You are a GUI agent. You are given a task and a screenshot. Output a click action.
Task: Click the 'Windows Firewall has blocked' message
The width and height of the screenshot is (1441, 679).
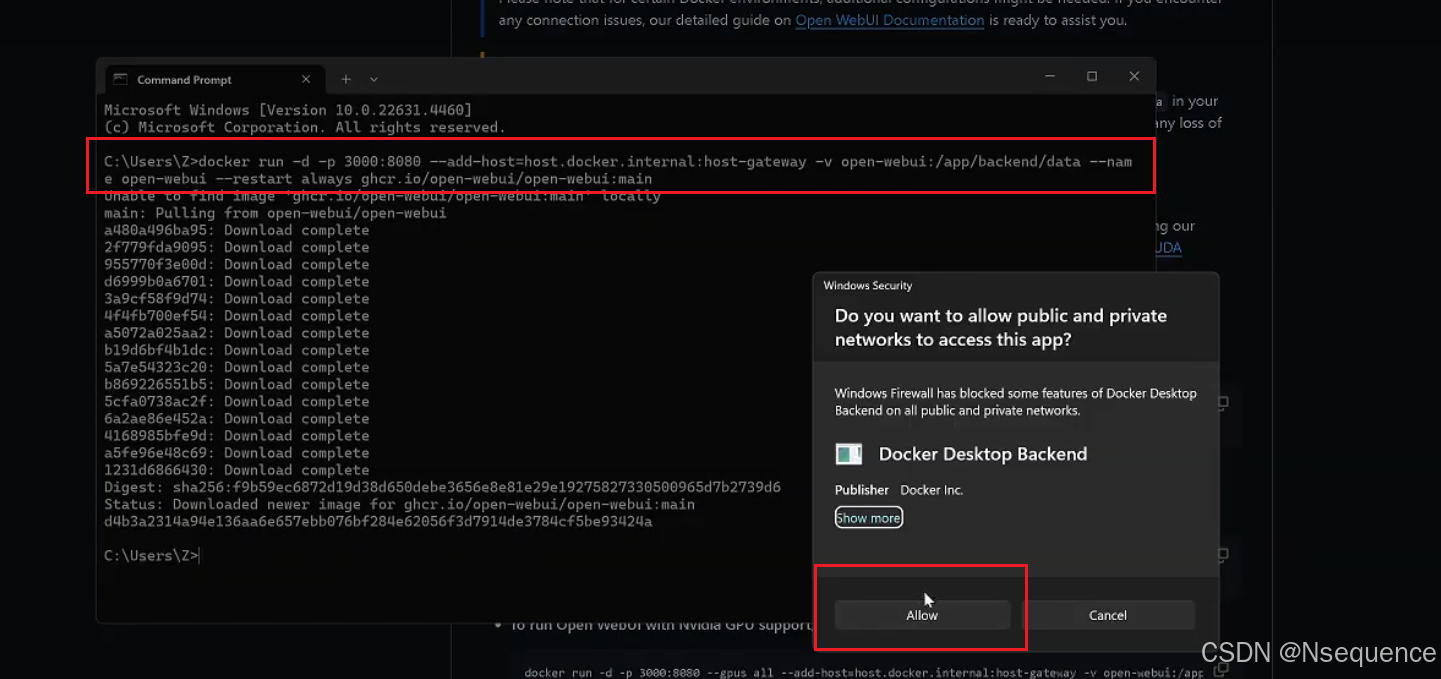tap(1016, 402)
